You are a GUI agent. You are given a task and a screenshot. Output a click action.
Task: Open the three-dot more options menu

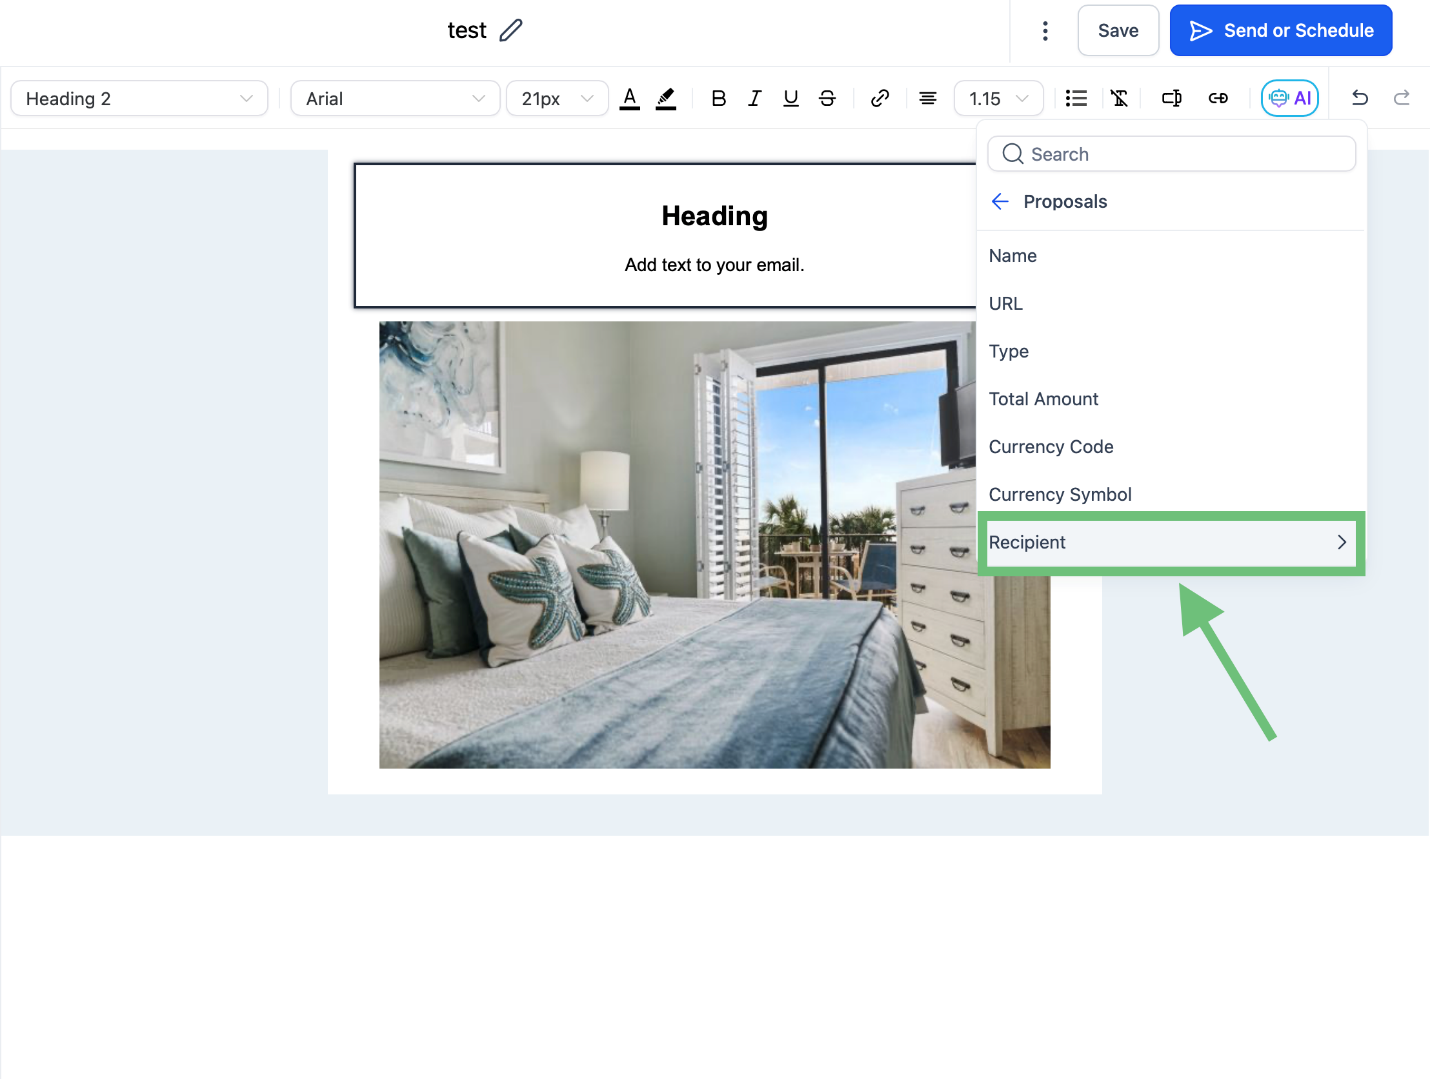tap(1045, 31)
